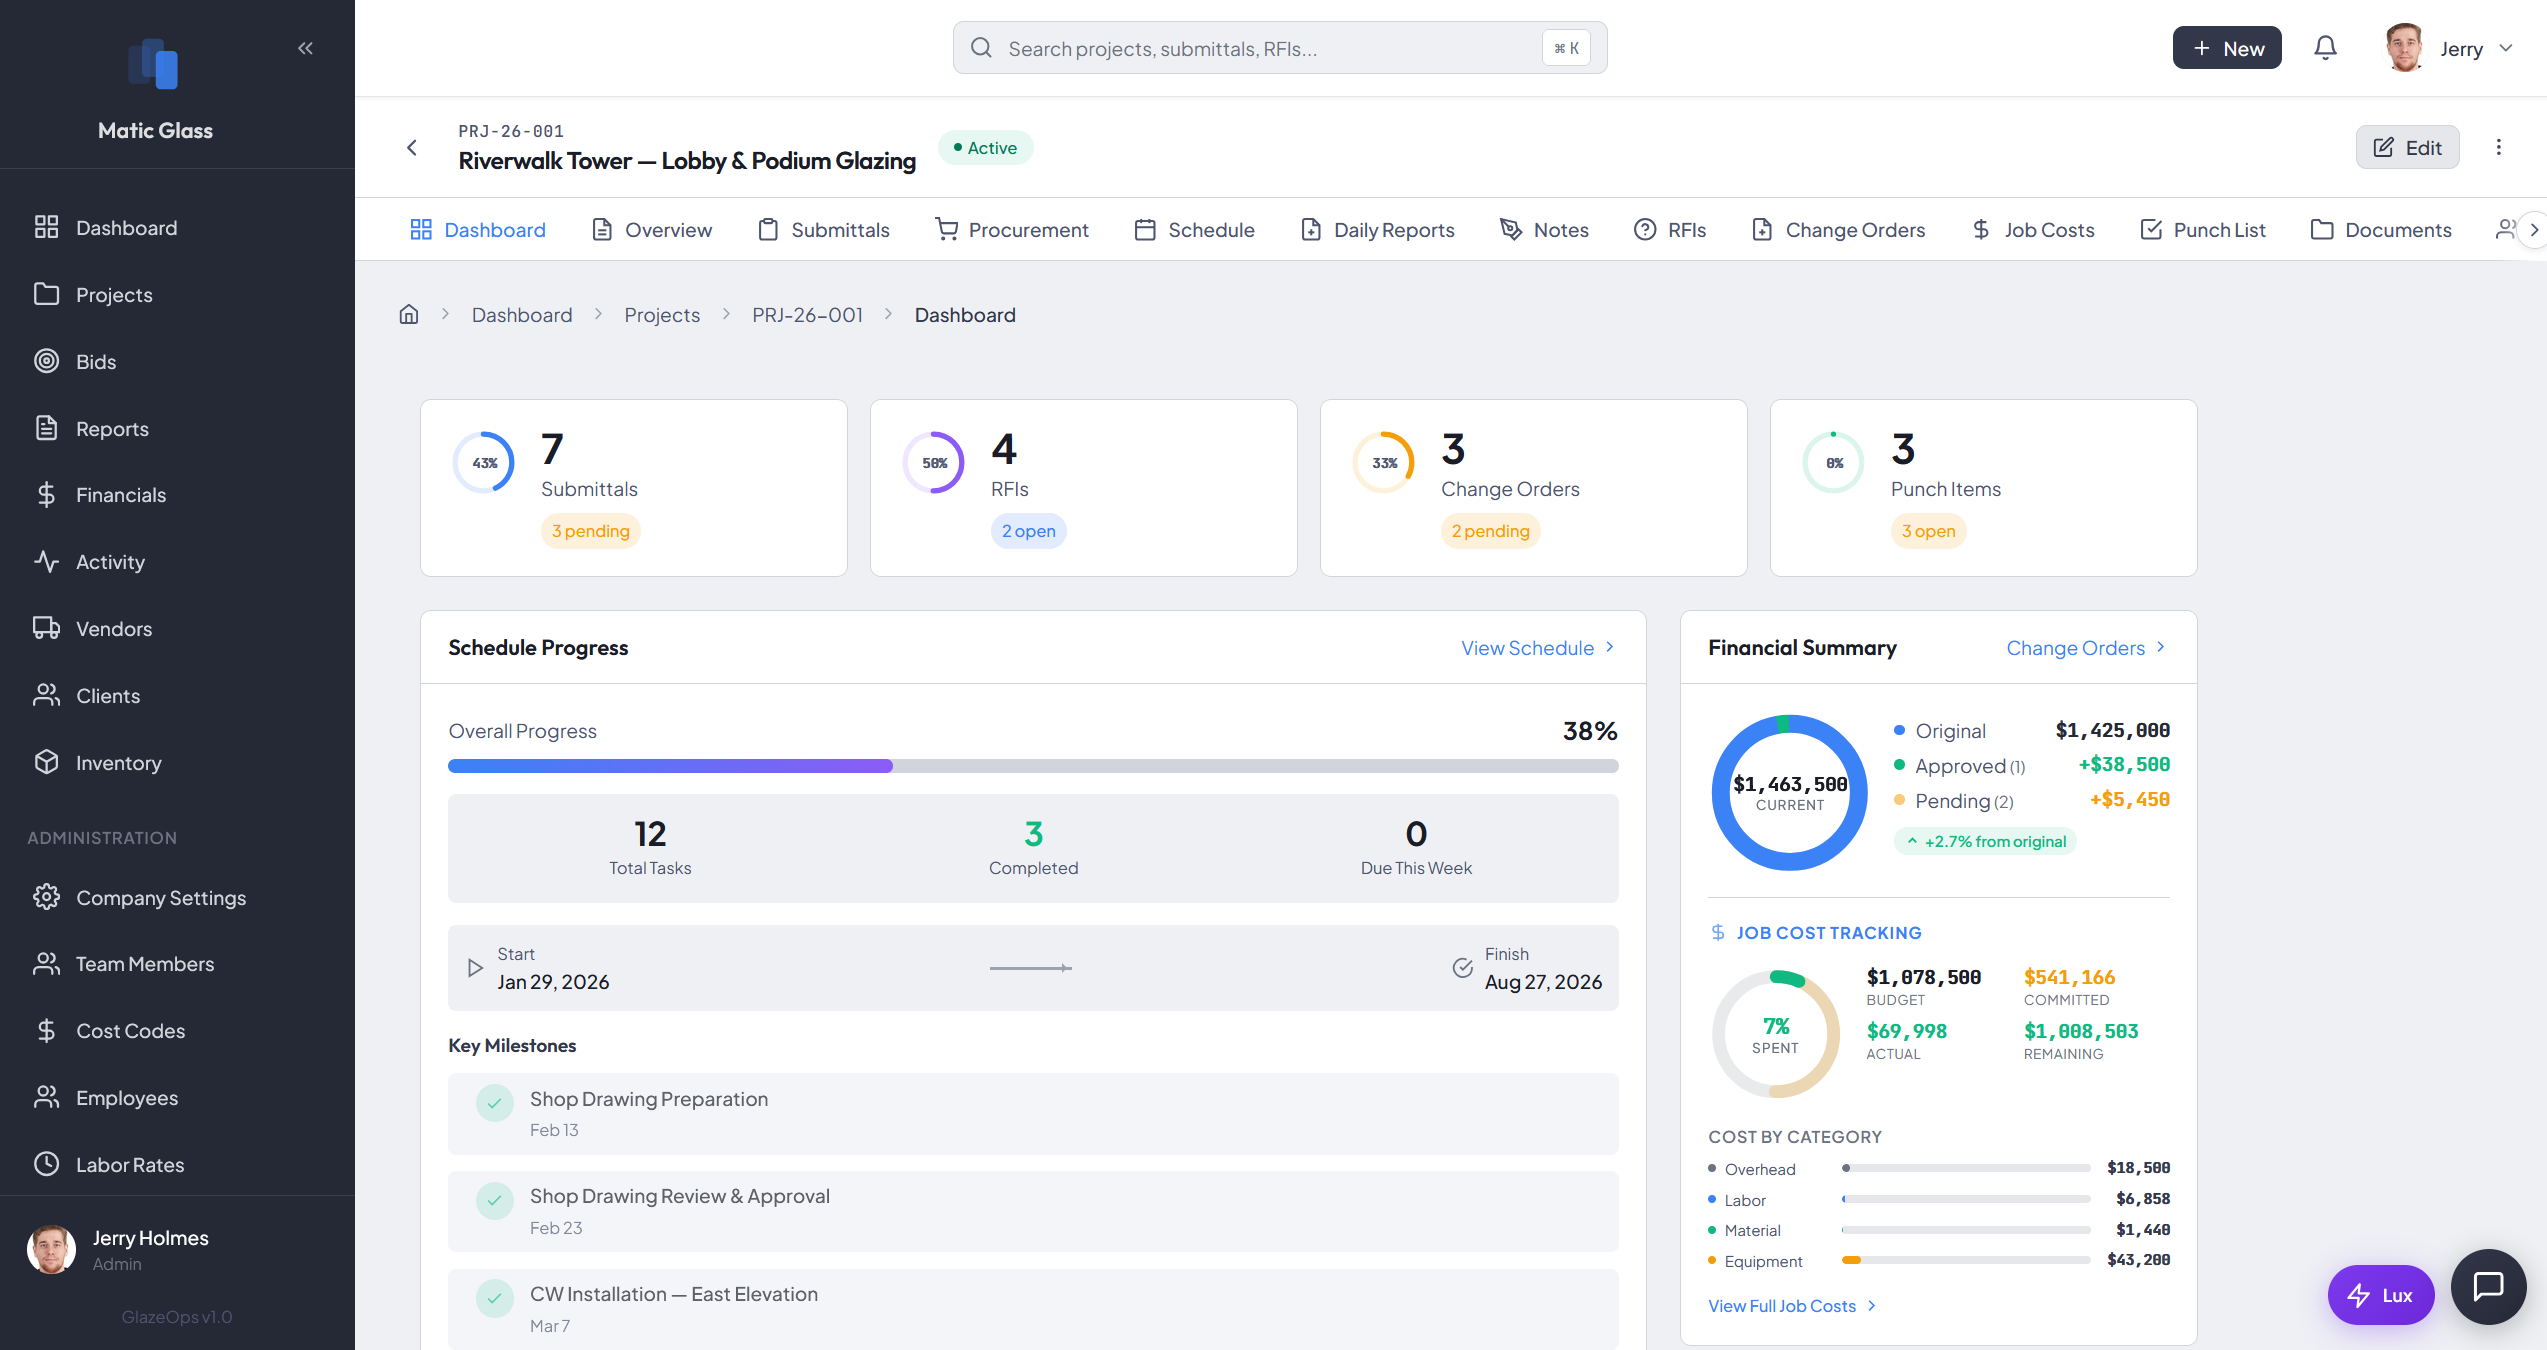
Task: Expand the more options menu next to Edit
Action: point(2498,147)
